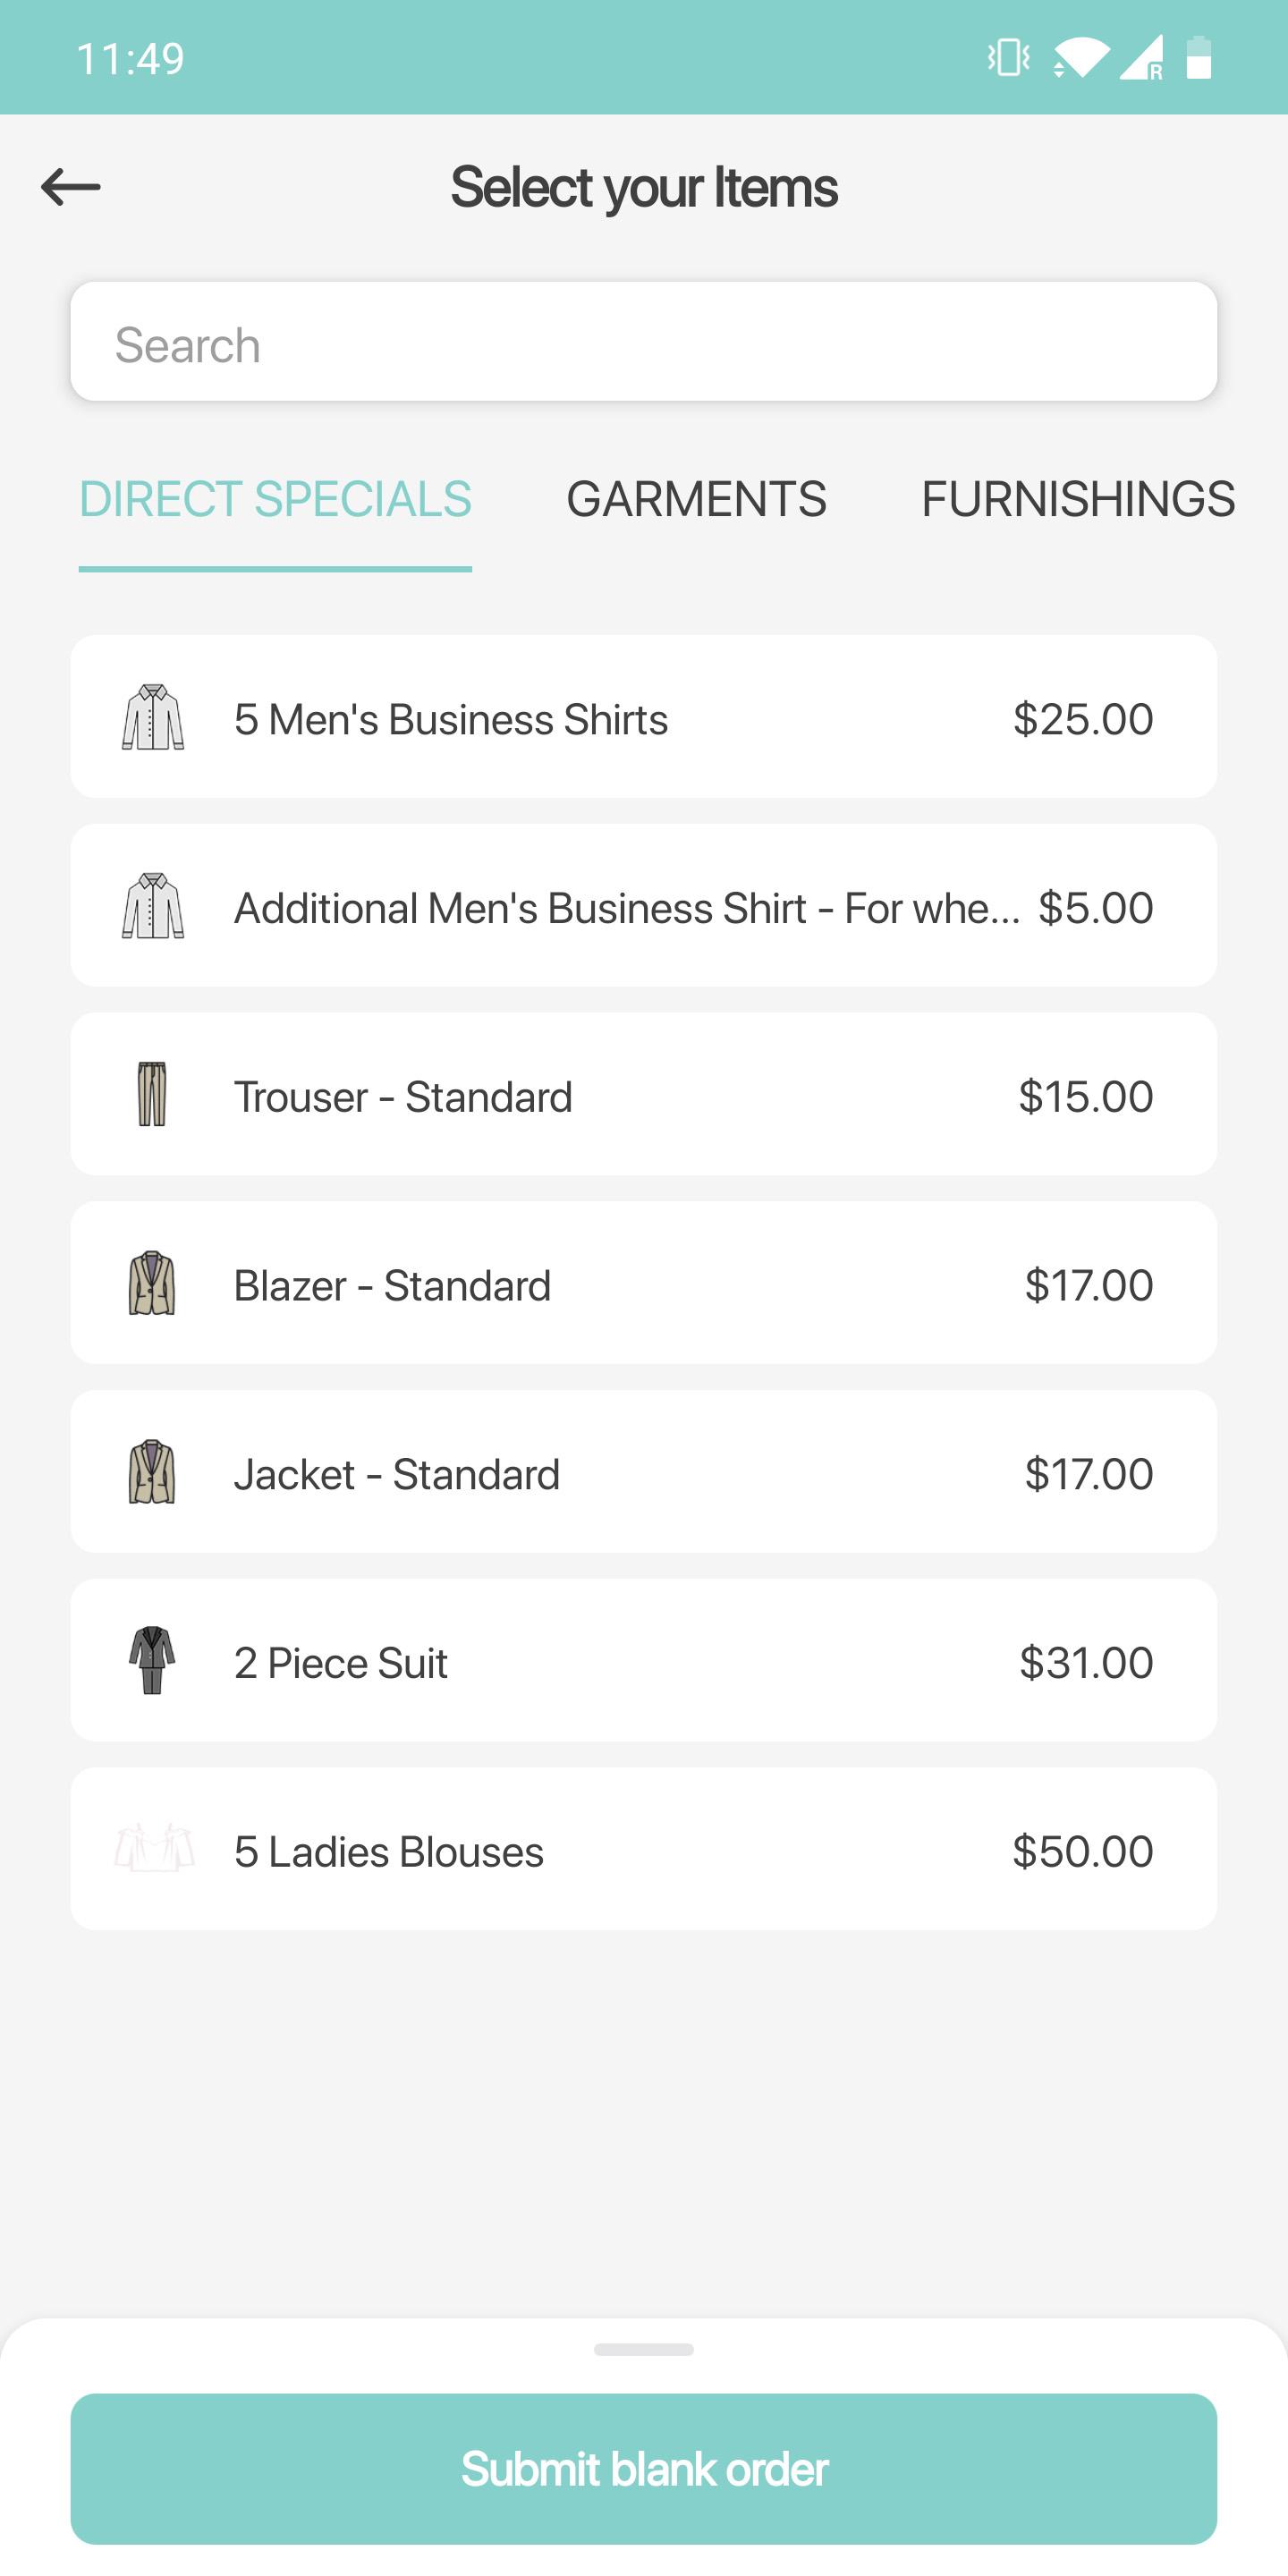Switch to the Garments tab
The height and width of the screenshot is (2576, 1288).
(696, 499)
